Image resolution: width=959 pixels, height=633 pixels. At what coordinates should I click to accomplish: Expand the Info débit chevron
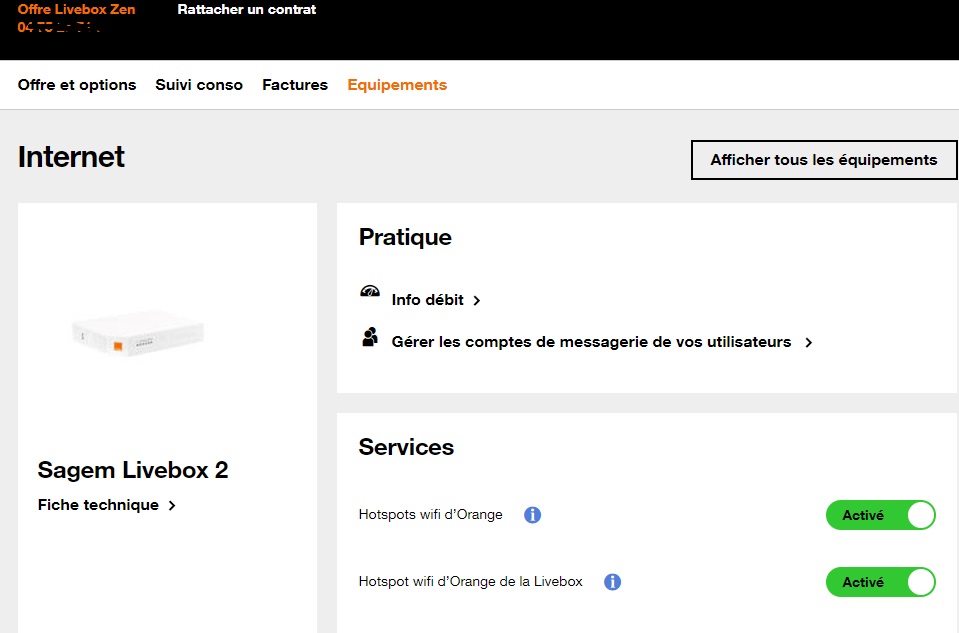tap(477, 300)
